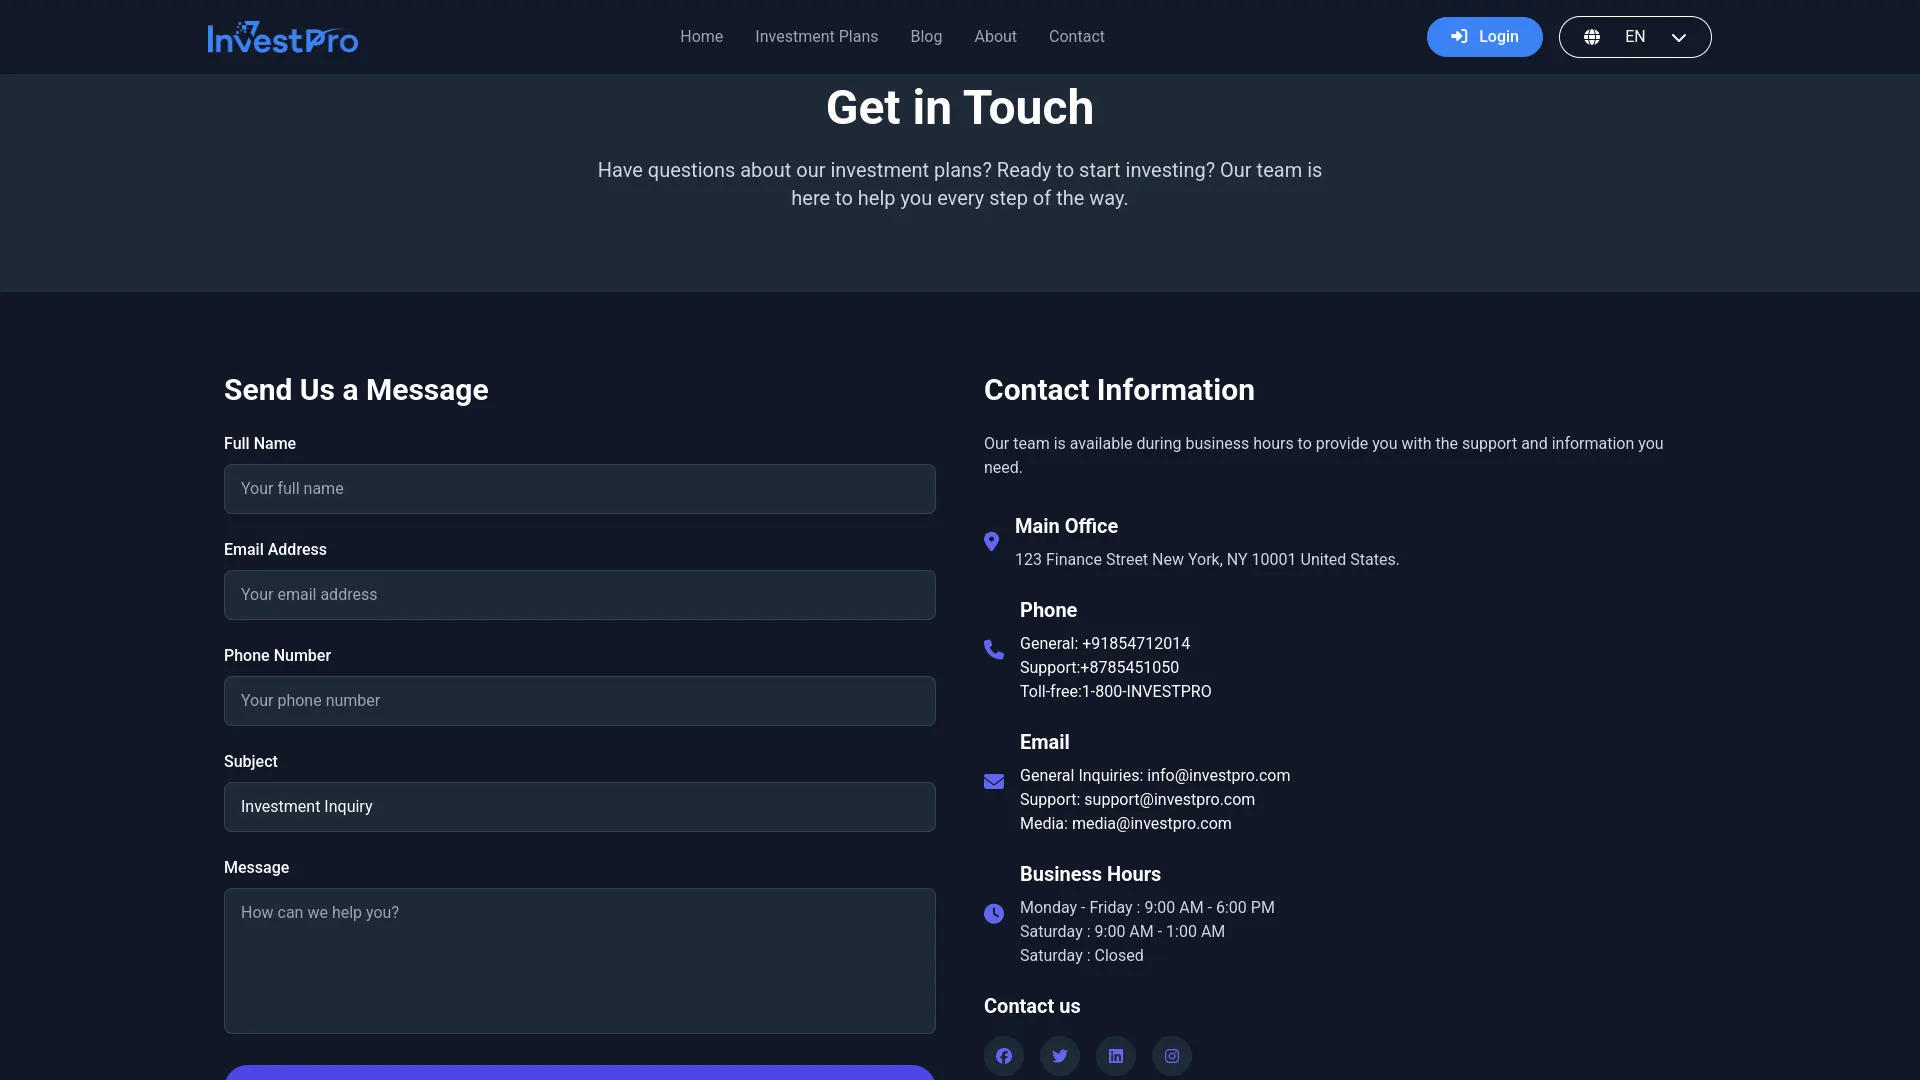
Task: Click the How can we help message box
Action: click(579, 960)
